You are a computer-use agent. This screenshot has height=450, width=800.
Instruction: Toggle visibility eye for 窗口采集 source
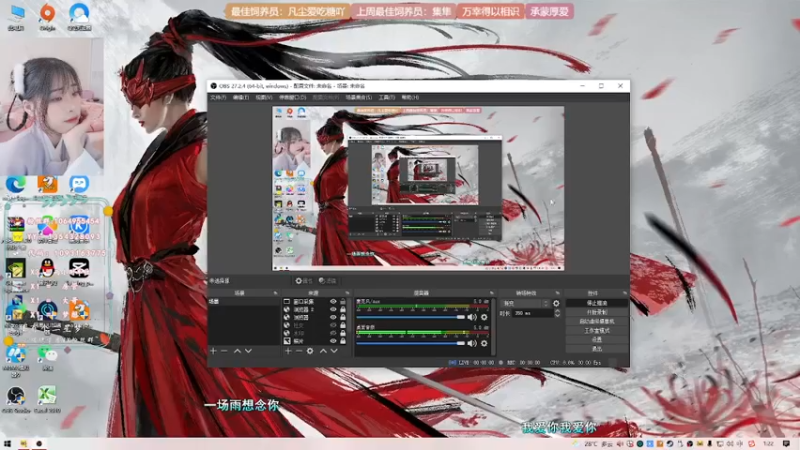click(x=333, y=302)
